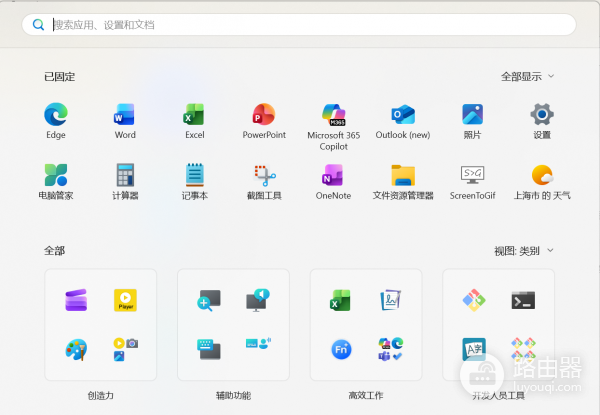
Task: Open the 视图: 类别 view dropdown
Action: [x=523, y=251]
